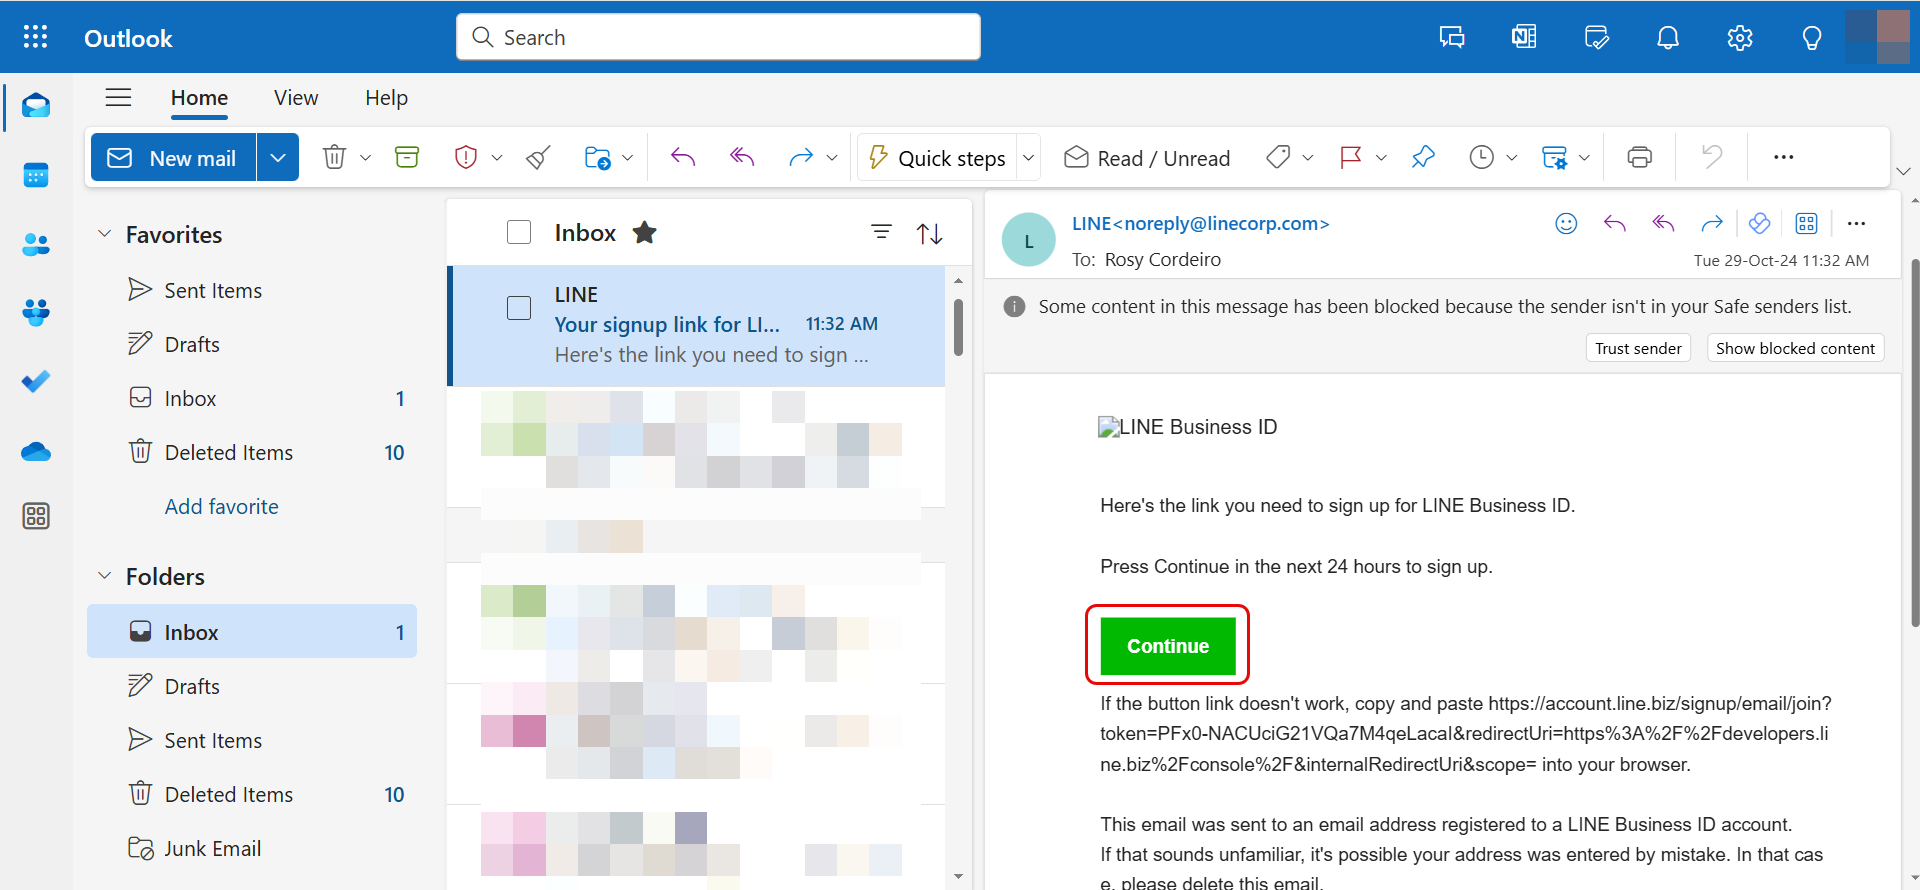
Task: Switch to the View tab
Action: (x=296, y=98)
